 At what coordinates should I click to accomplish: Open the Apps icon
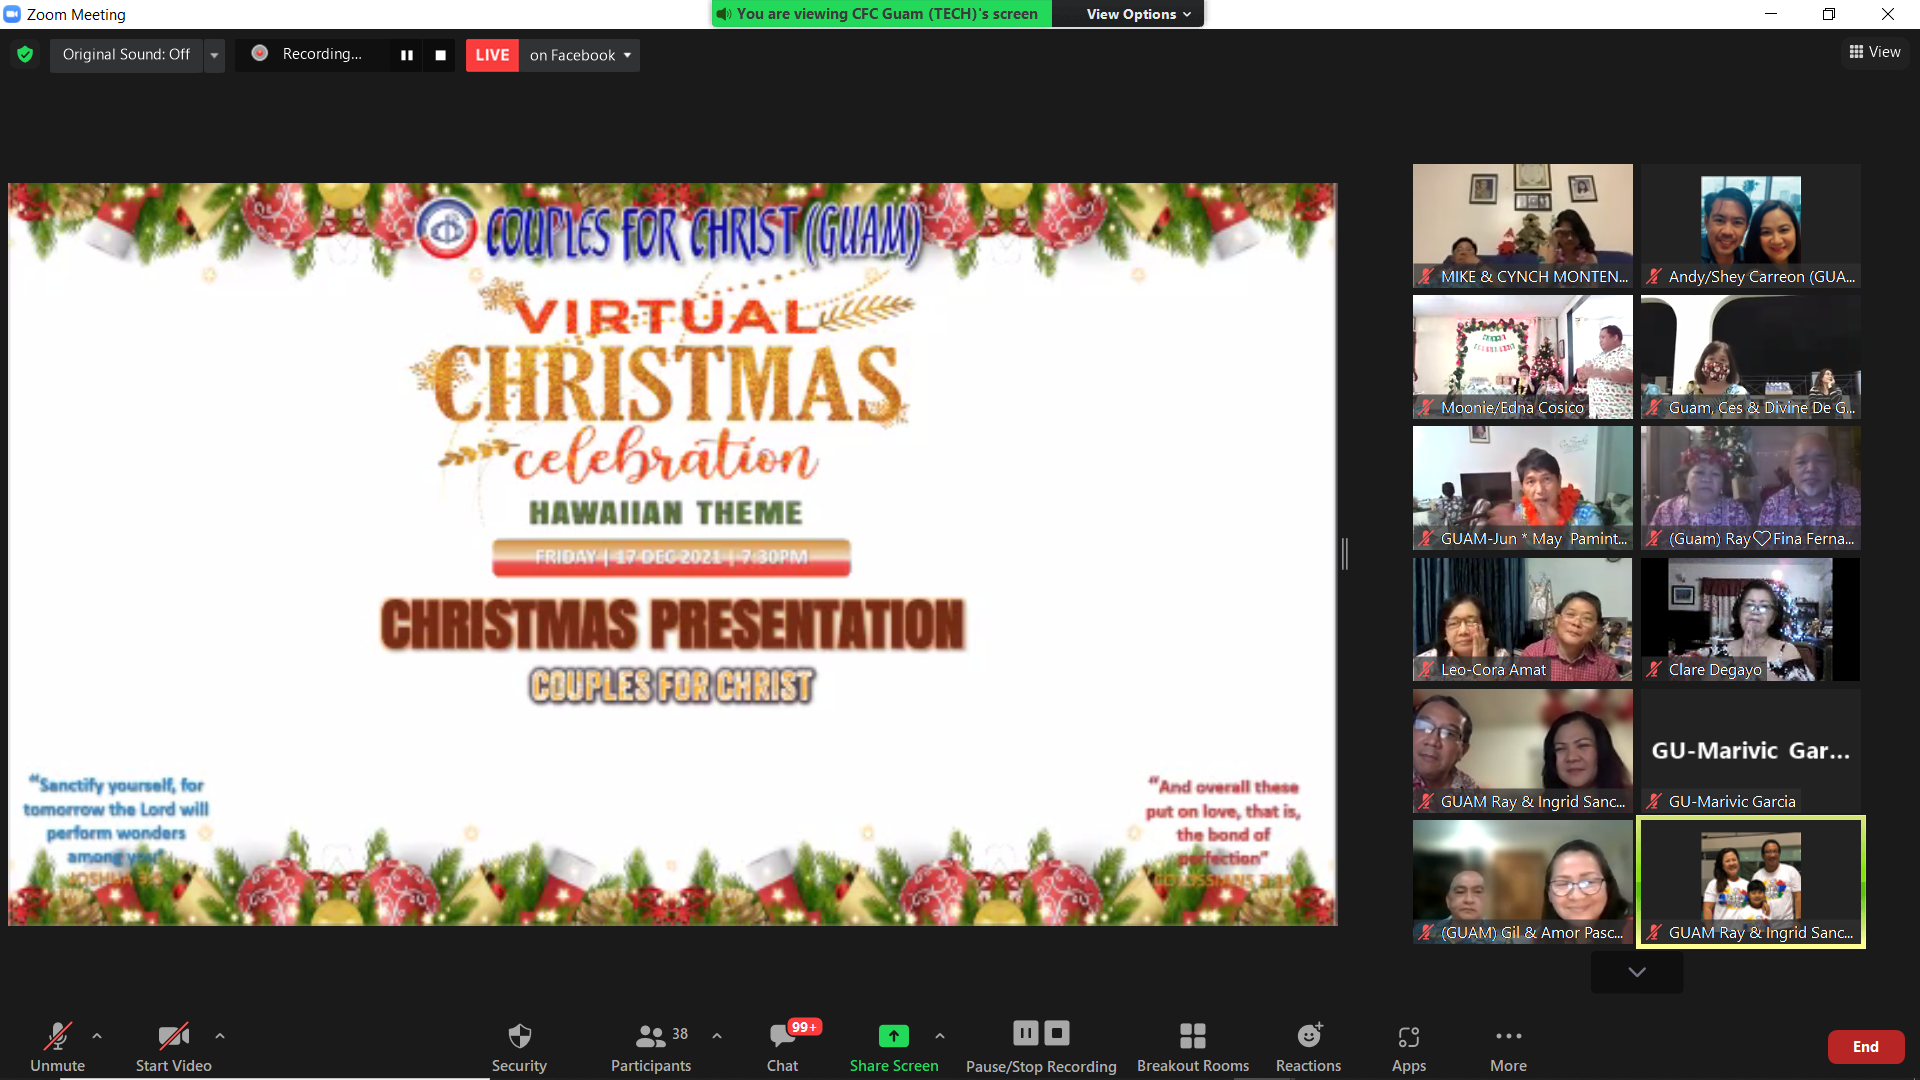click(1409, 1036)
